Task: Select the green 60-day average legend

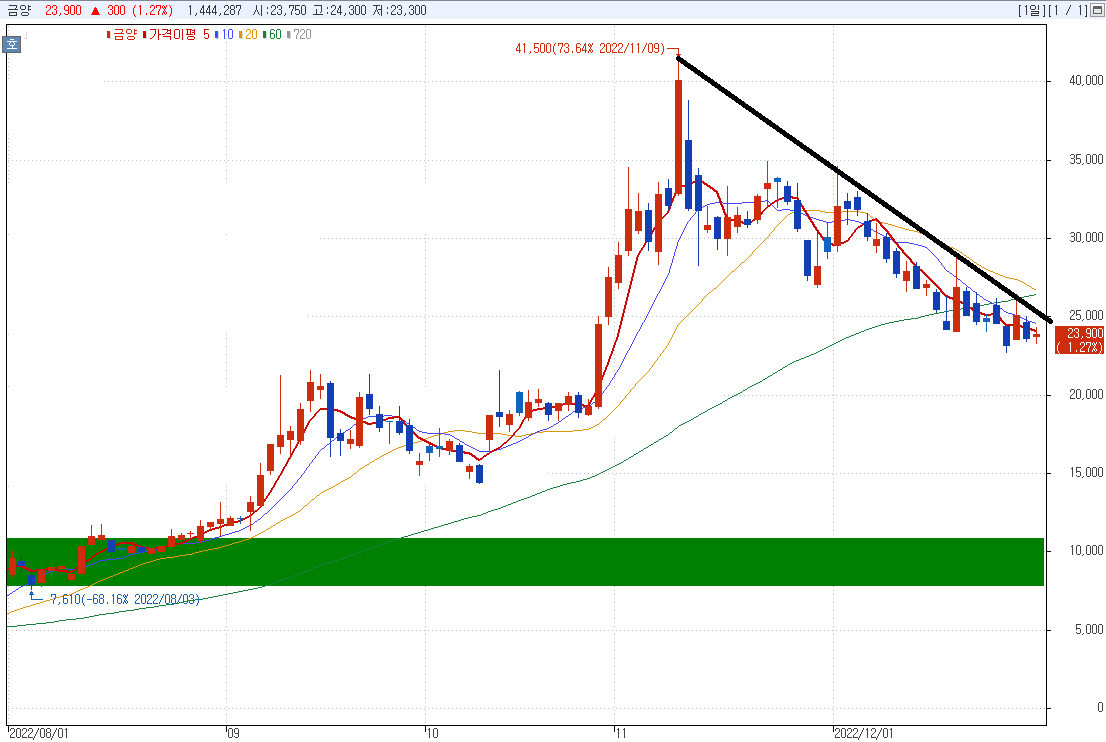Action: coord(272,35)
